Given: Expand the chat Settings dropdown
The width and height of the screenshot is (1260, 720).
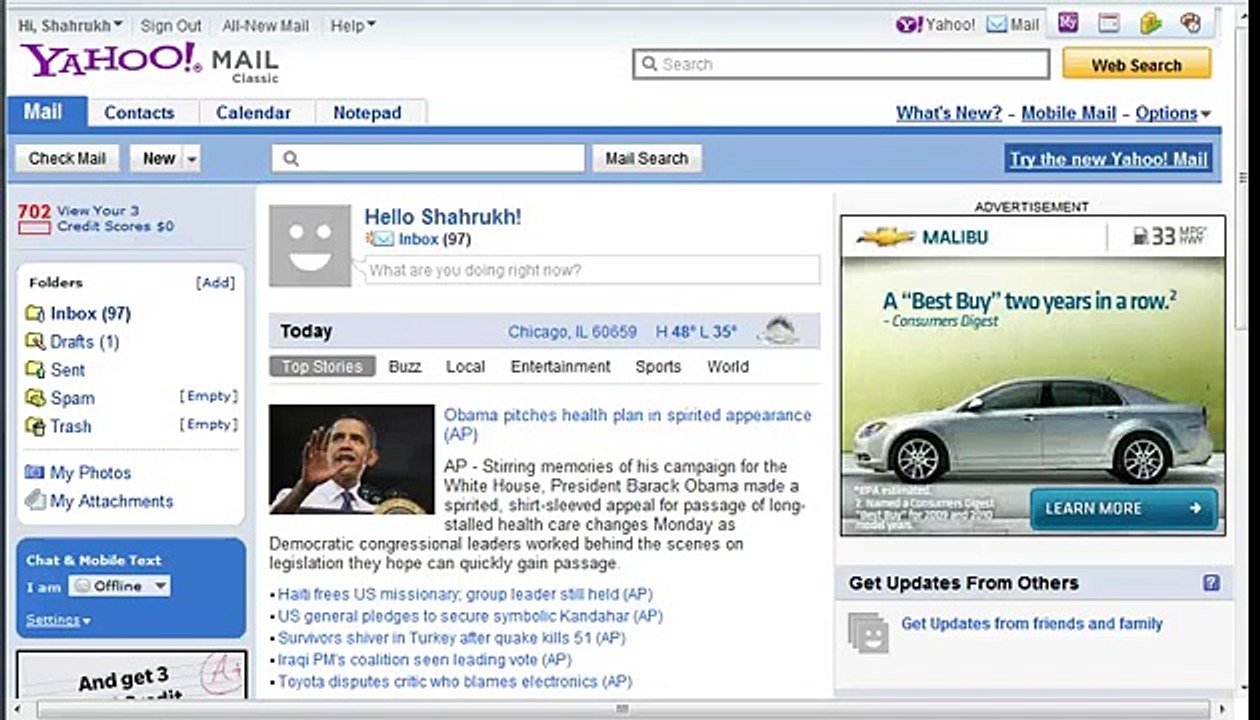Looking at the screenshot, I should tap(58, 620).
